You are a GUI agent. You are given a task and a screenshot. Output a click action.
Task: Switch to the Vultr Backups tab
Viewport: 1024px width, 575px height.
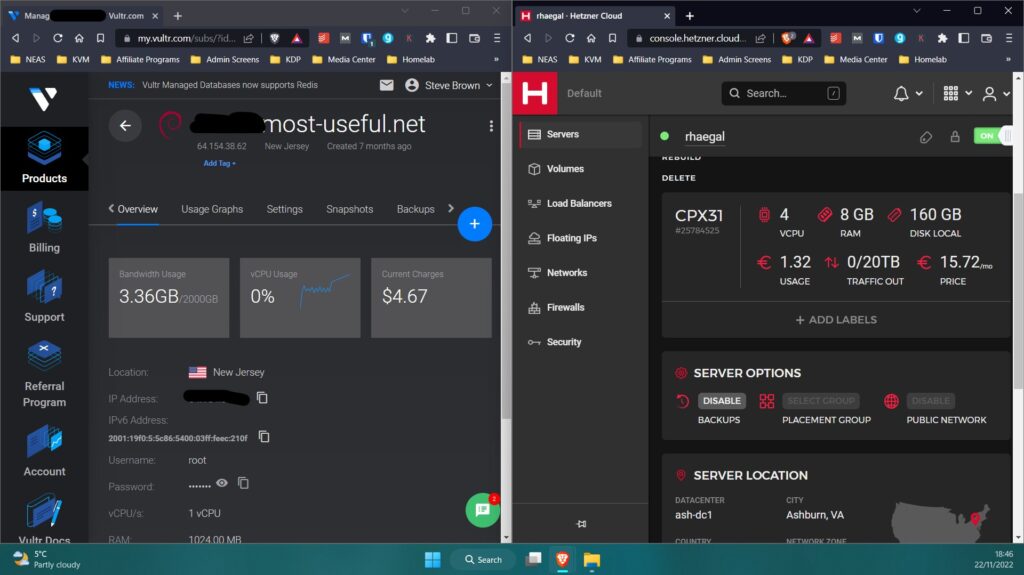(x=415, y=209)
